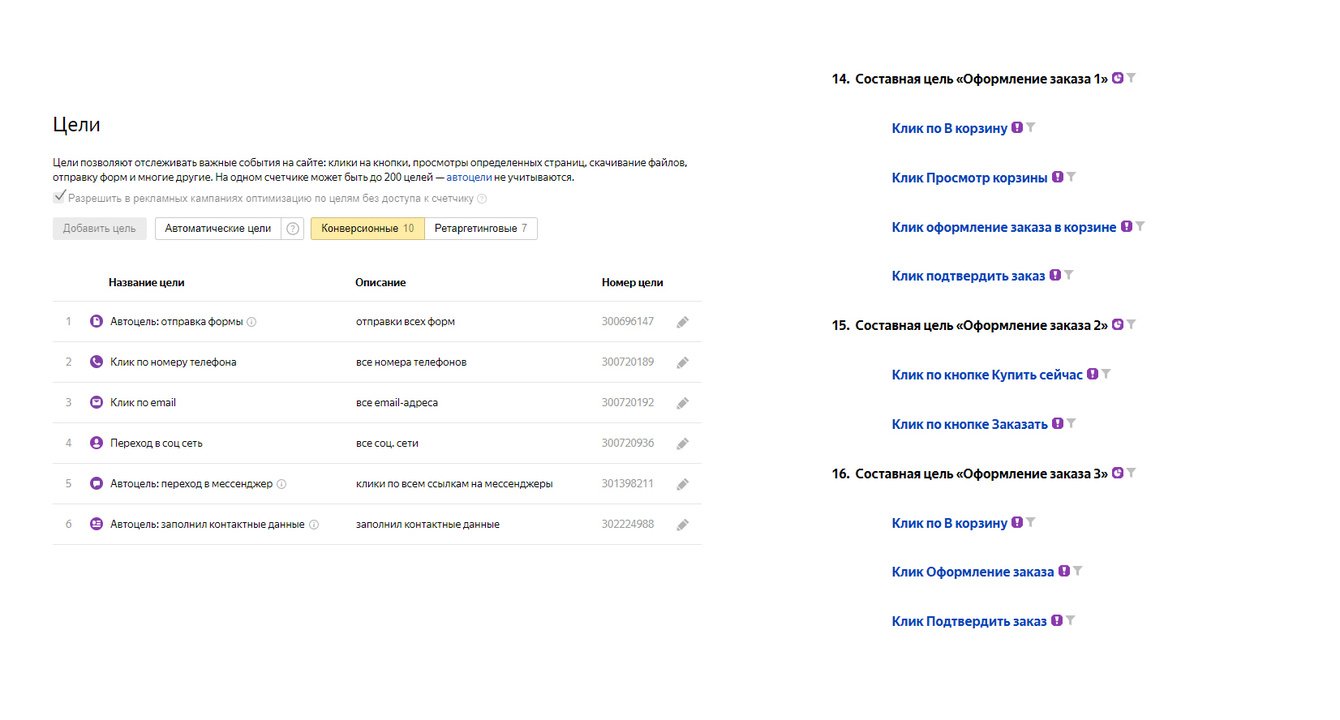The image size is (1340, 720).
Task: Click the funnel icon beside 'Клик Просмотр корзины'
Action: [1071, 177]
